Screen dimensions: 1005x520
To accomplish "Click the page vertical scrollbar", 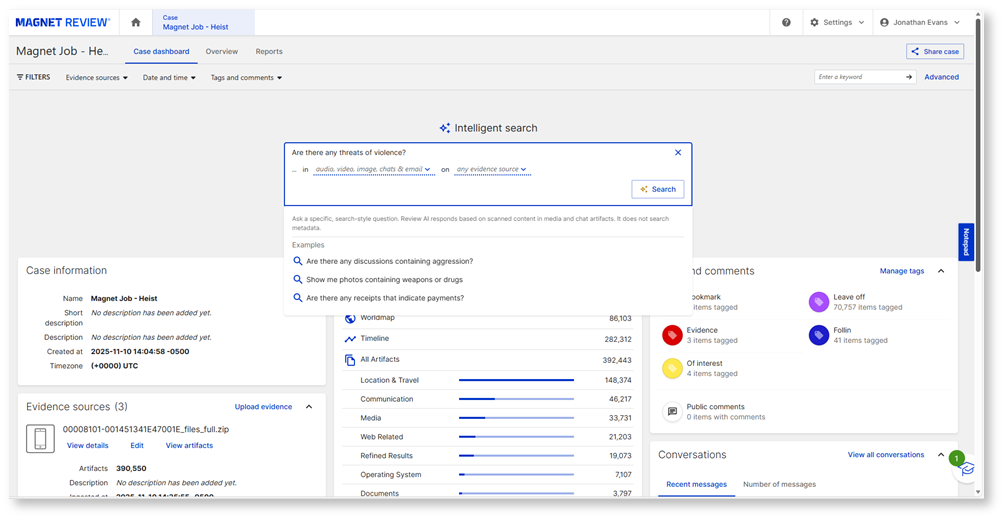I will click(x=979, y=144).
